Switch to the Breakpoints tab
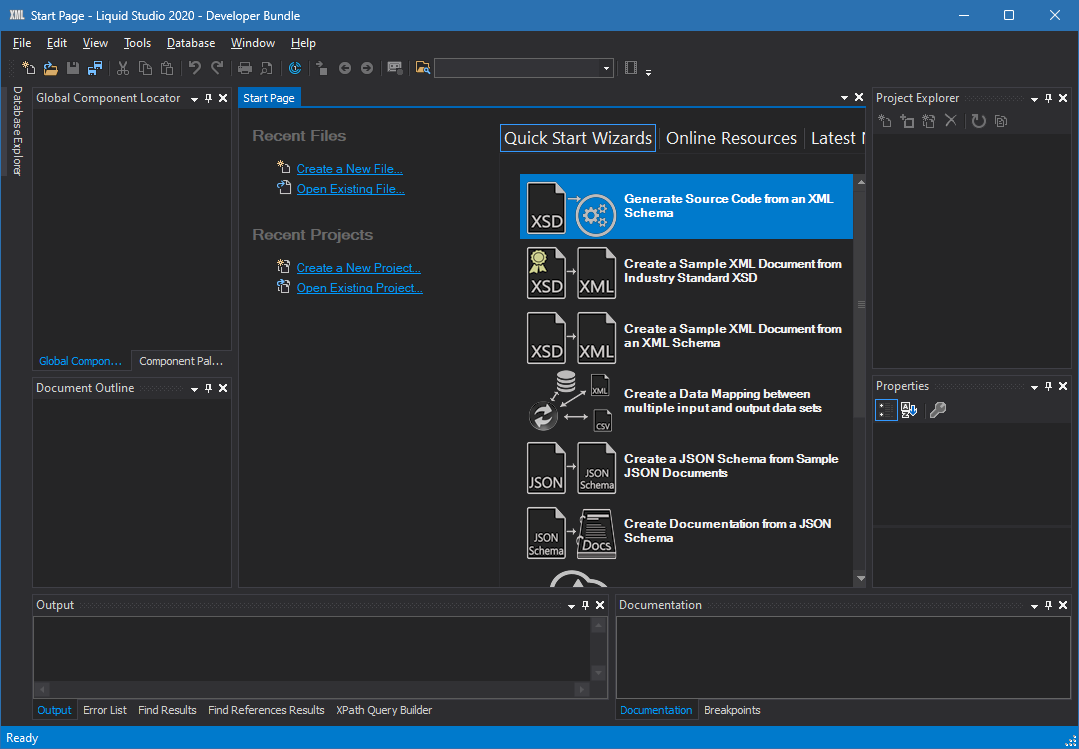1079x749 pixels. pyautogui.click(x=732, y=710)
